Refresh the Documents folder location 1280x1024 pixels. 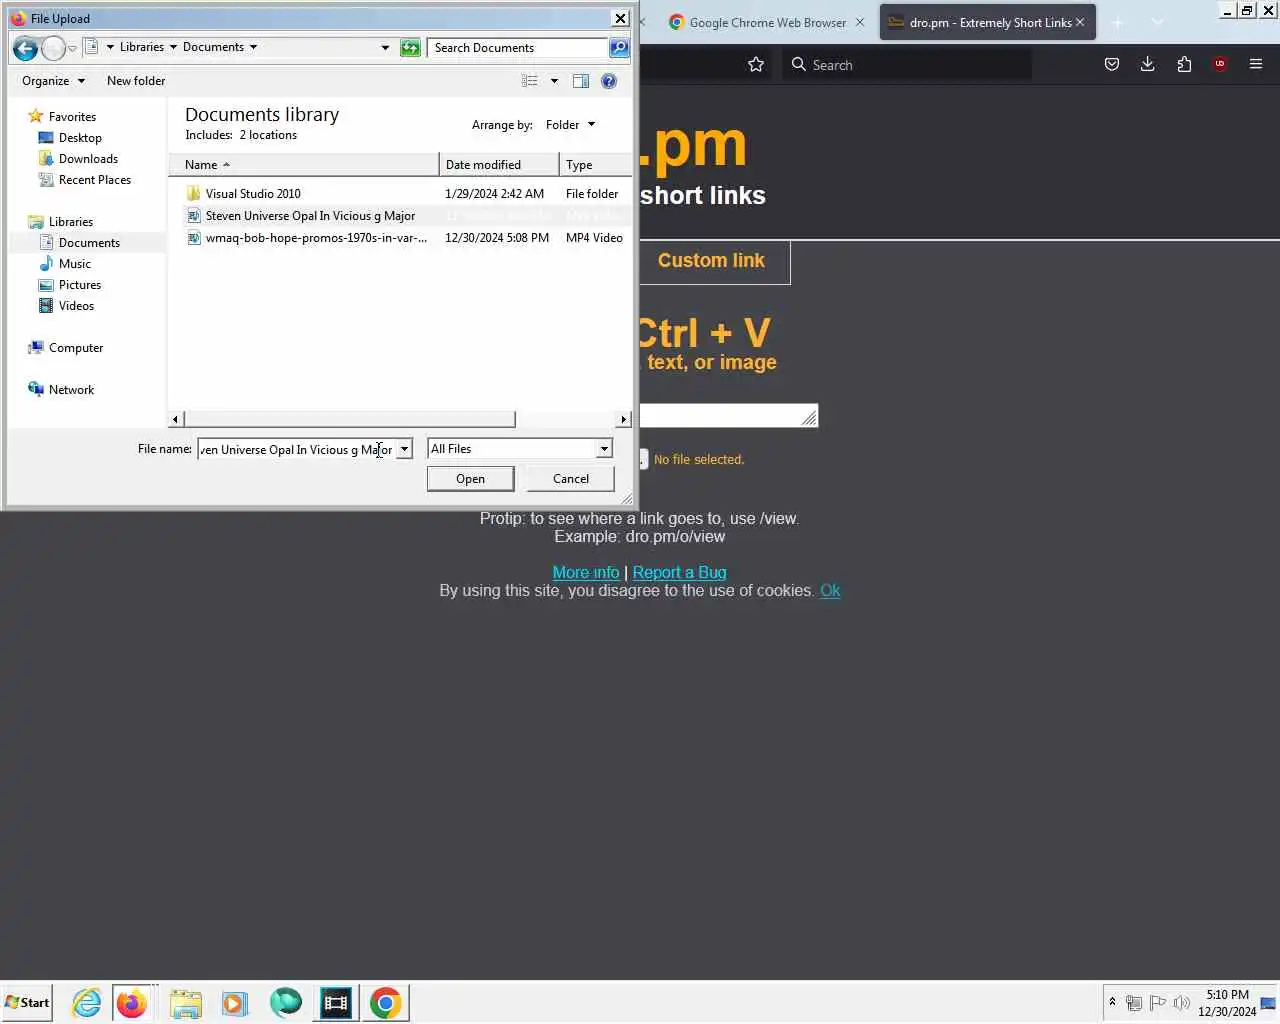(410, 48)
